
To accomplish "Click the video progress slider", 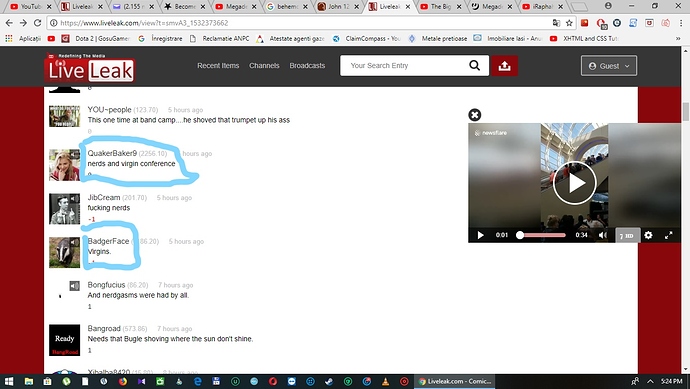I will [541, 235].
